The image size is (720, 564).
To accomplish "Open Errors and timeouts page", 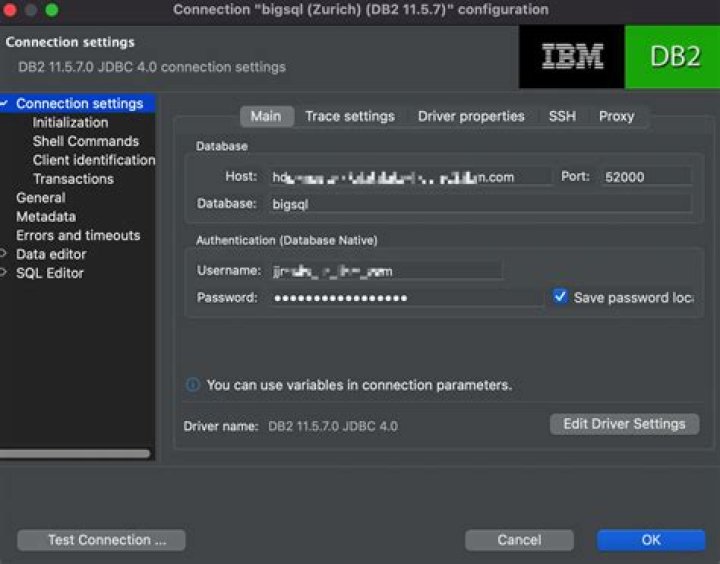I will click(78, 235).
